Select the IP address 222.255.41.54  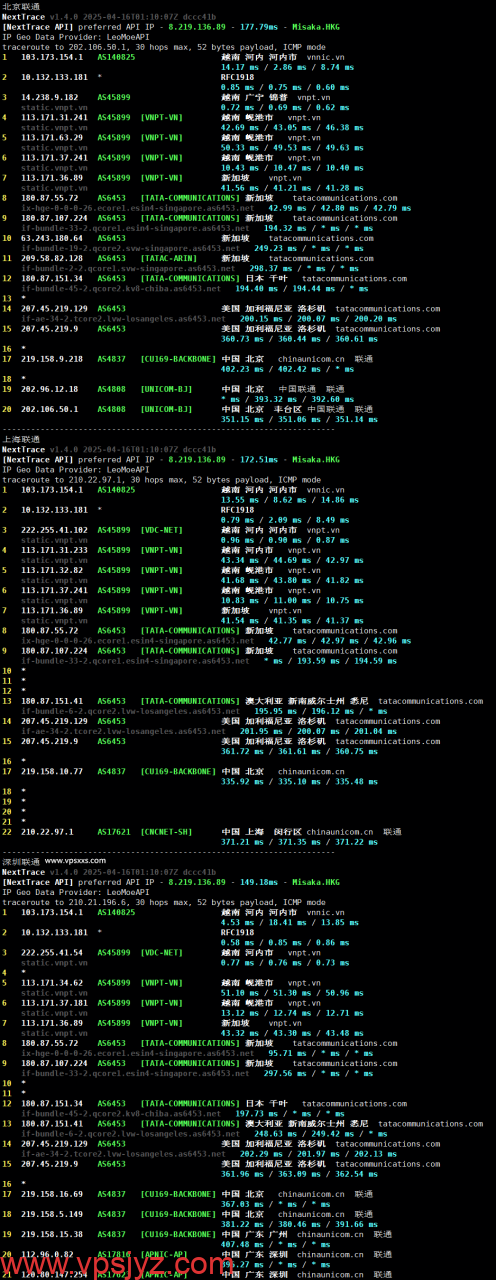[52, 951]
